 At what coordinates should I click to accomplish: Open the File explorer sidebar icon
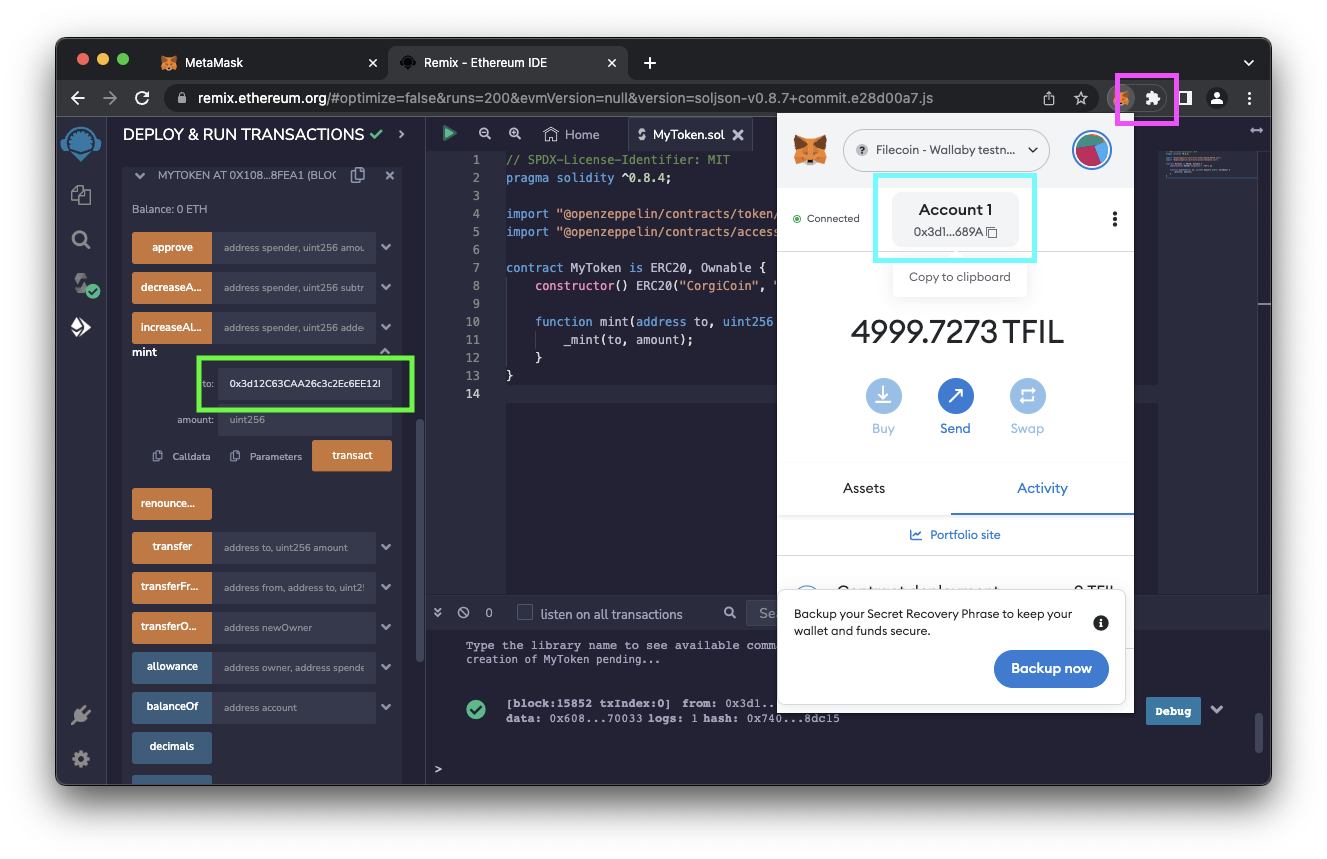pos(81,195)
